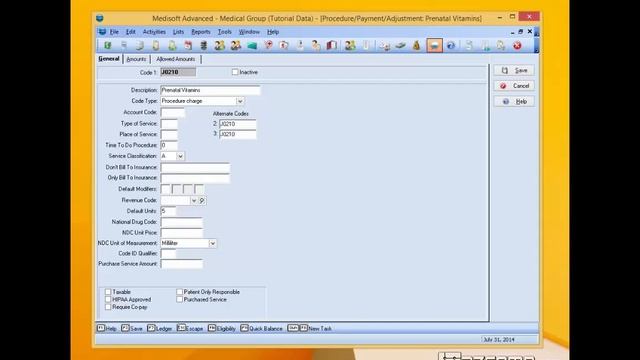Click the Only Bill To Insurance field
This screenshot has width=640, height=360.
tap(195, 178)
